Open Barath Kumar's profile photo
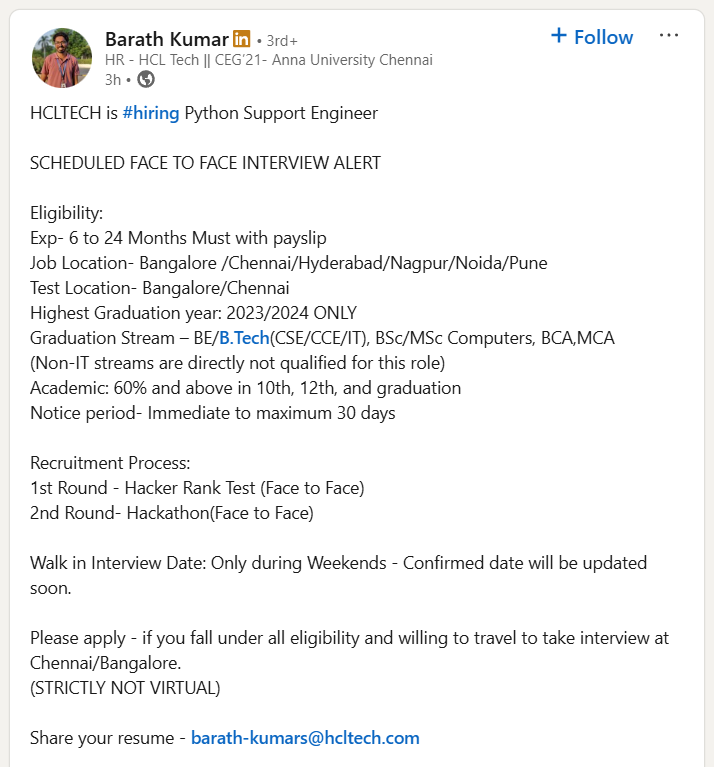This screenshot has height=767, width=714. (62, 58)
